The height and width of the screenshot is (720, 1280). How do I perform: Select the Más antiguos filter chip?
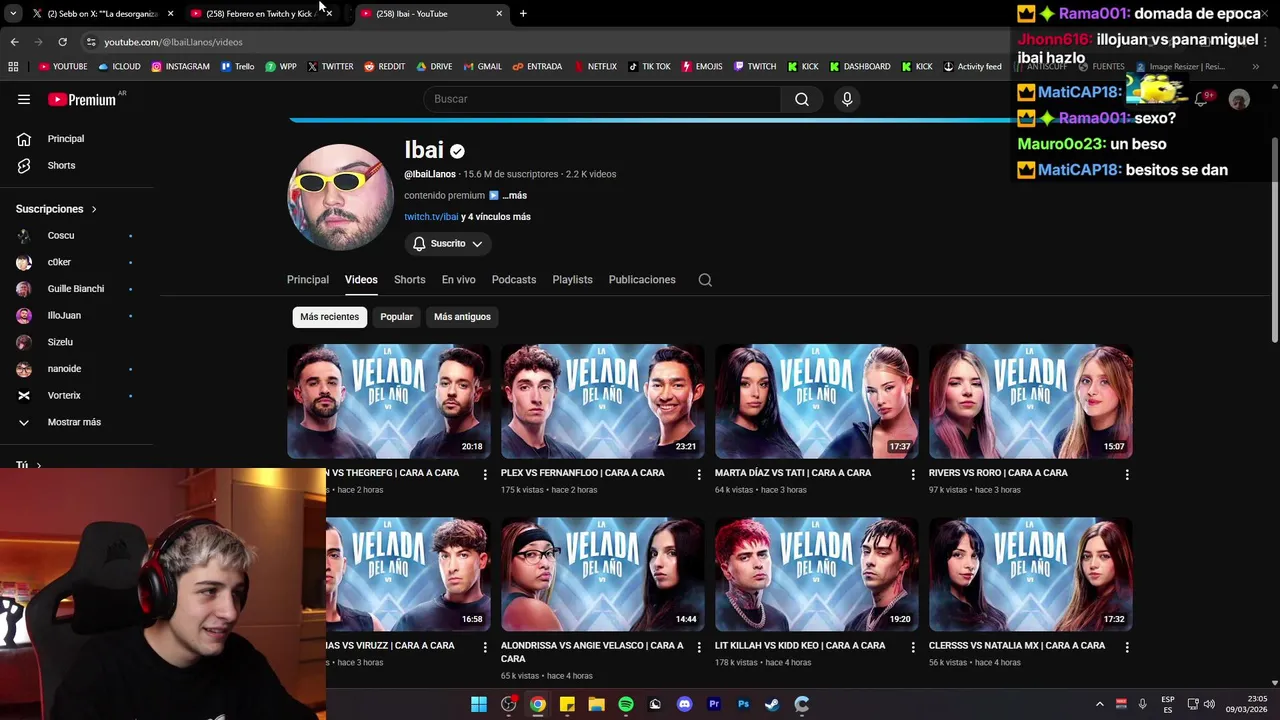pos(462,317)
